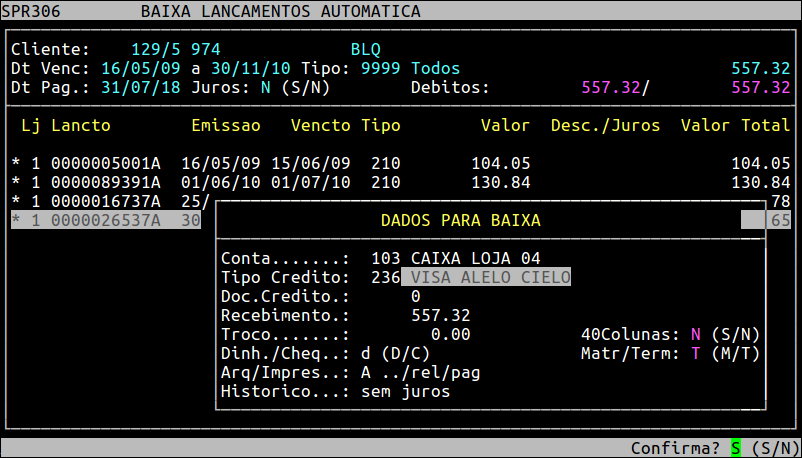The height and width of the screenshot is (458, 802).
Task: Select the Troco value 0.00
Action: point(450,334)
